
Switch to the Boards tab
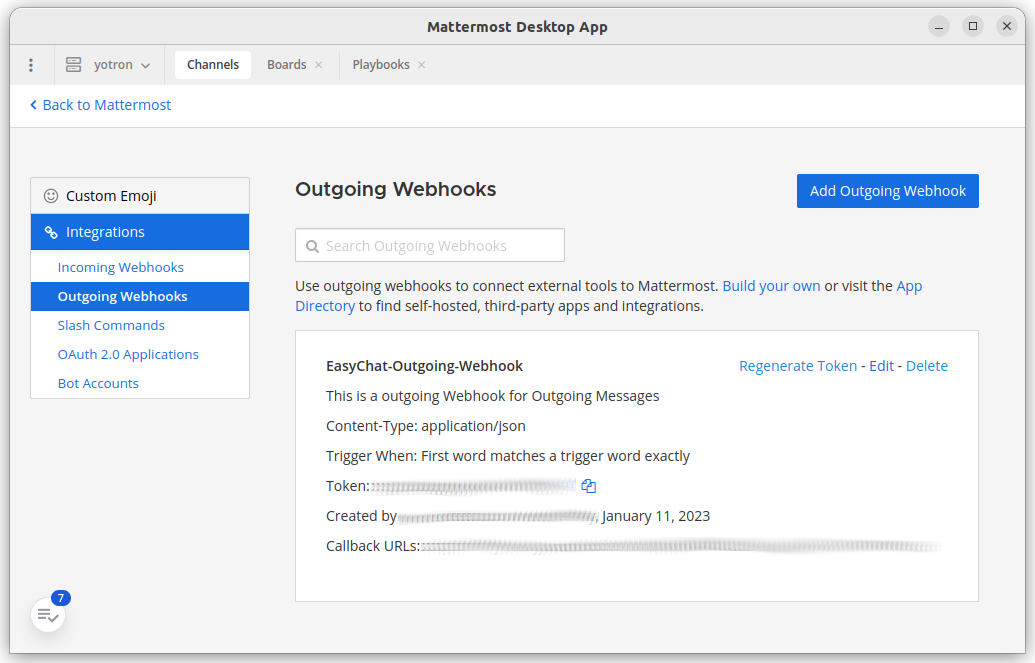click(x=286, y=65)
